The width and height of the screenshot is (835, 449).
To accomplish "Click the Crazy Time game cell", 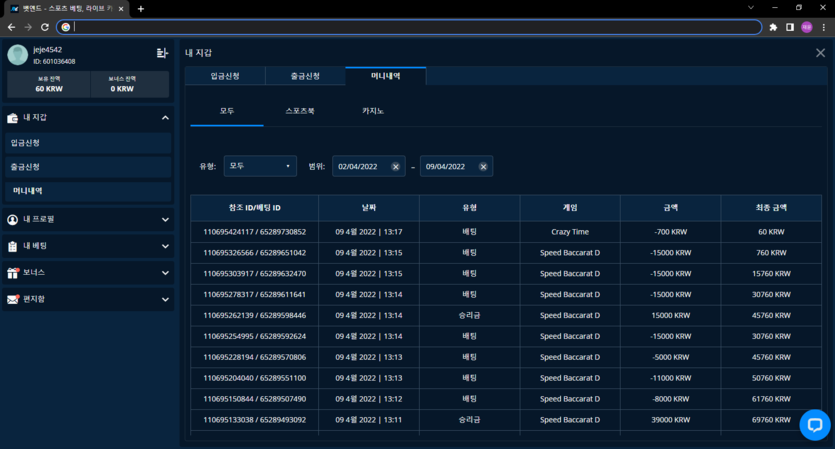I will pos(570,232).
